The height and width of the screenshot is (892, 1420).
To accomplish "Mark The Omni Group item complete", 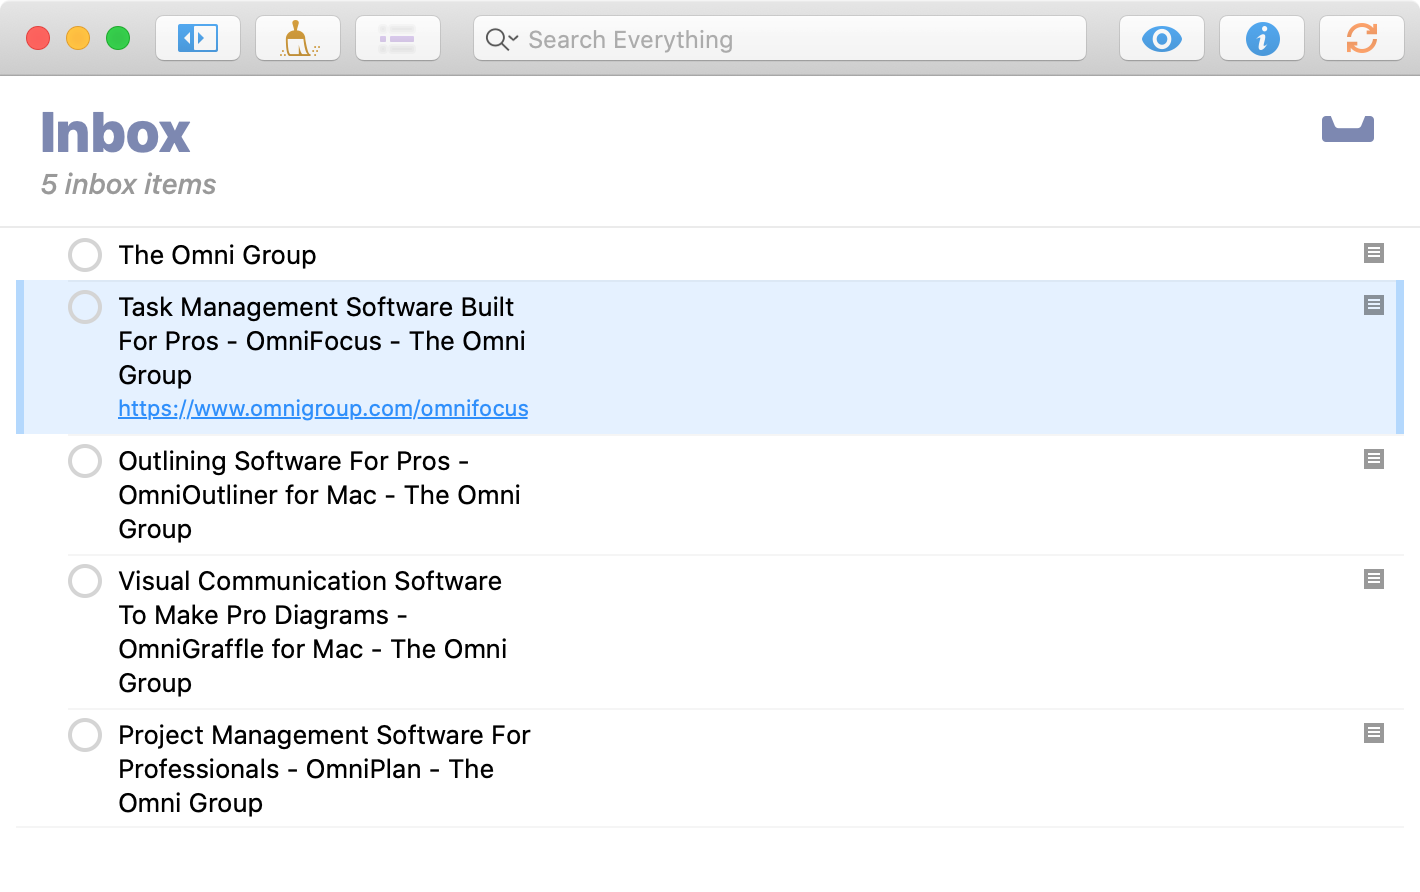I will coord(85,255).
